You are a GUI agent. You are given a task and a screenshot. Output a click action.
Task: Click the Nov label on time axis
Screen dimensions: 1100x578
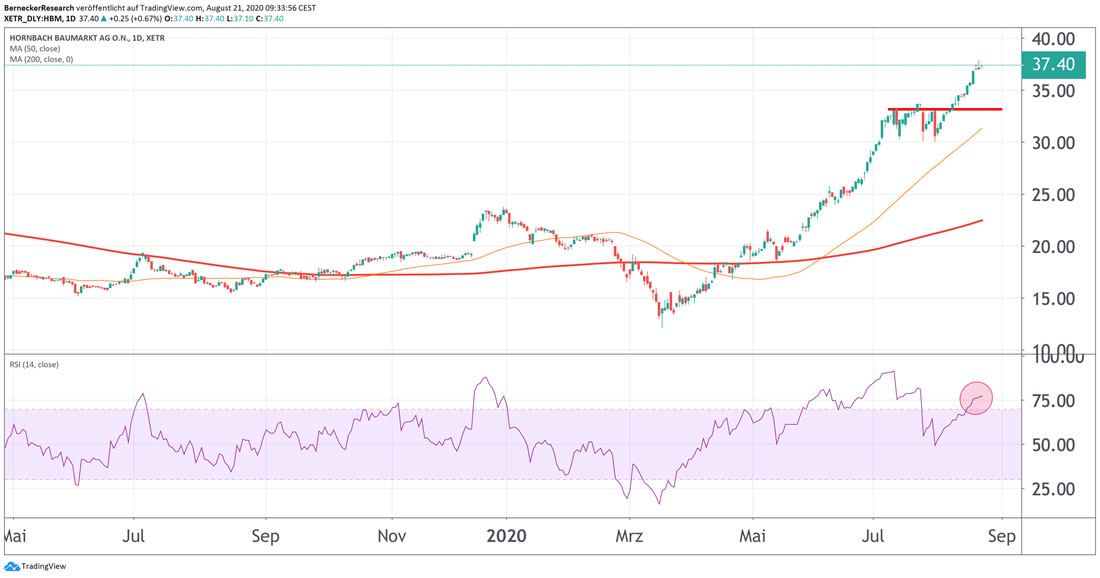point(392,535)
